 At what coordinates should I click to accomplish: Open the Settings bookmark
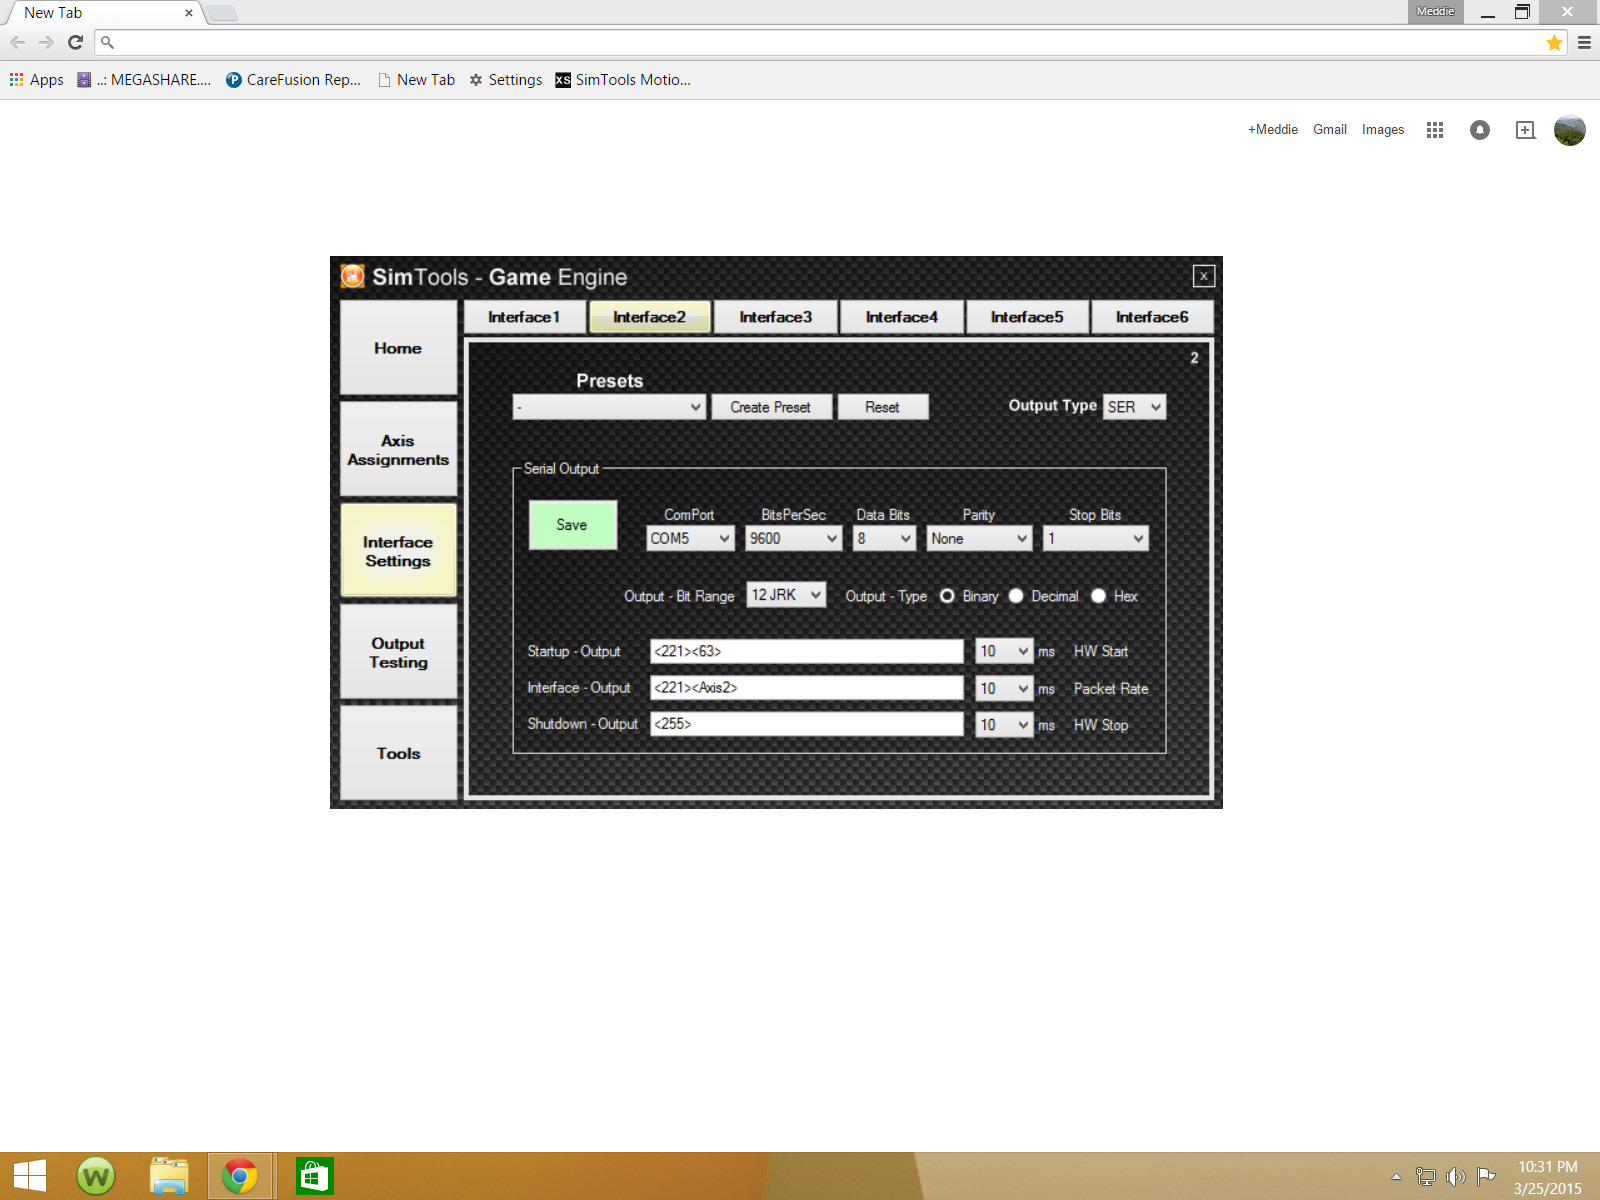pos(505,80)
